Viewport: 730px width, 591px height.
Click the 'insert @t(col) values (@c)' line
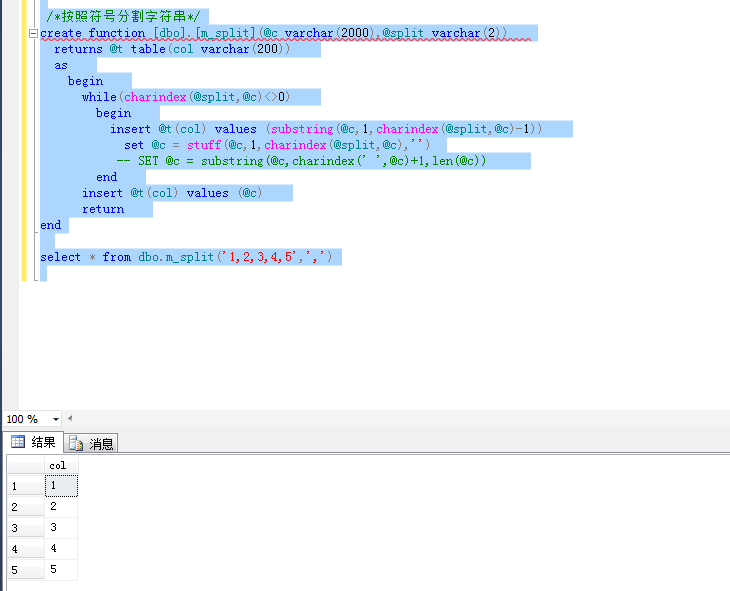(172, 193)
